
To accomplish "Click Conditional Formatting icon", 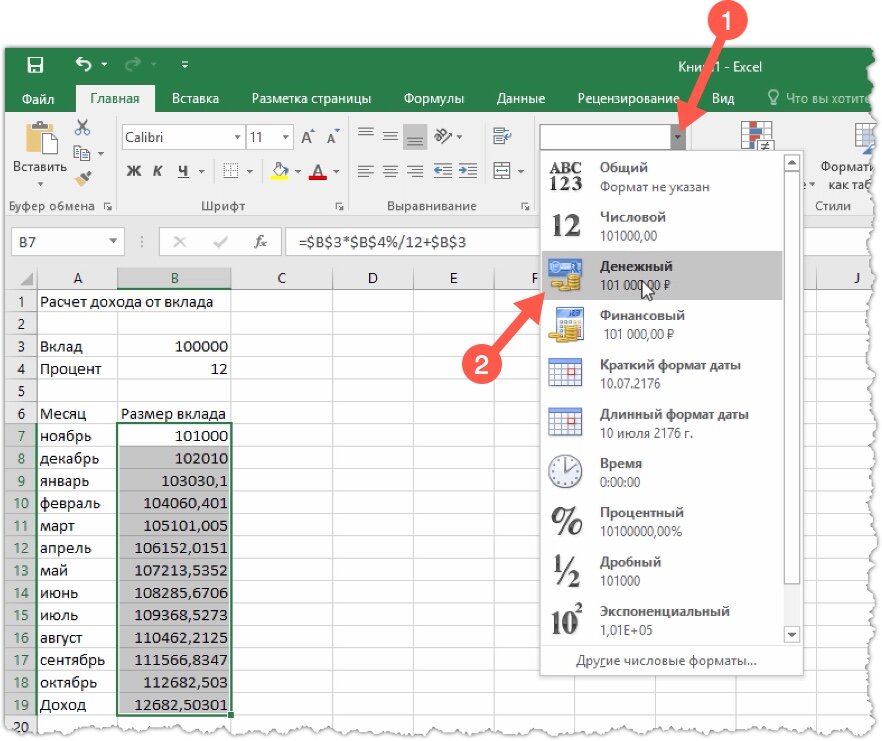I will [x=757, y=136].
